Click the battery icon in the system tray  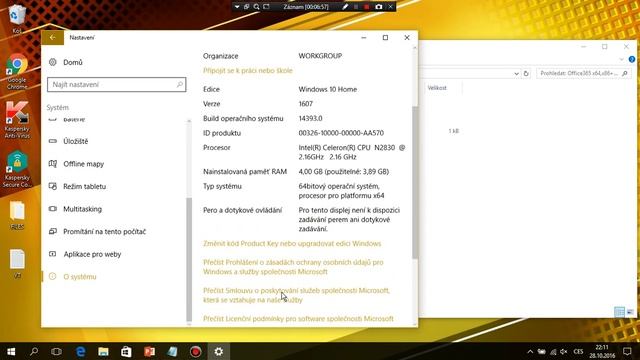coord(542,351)
